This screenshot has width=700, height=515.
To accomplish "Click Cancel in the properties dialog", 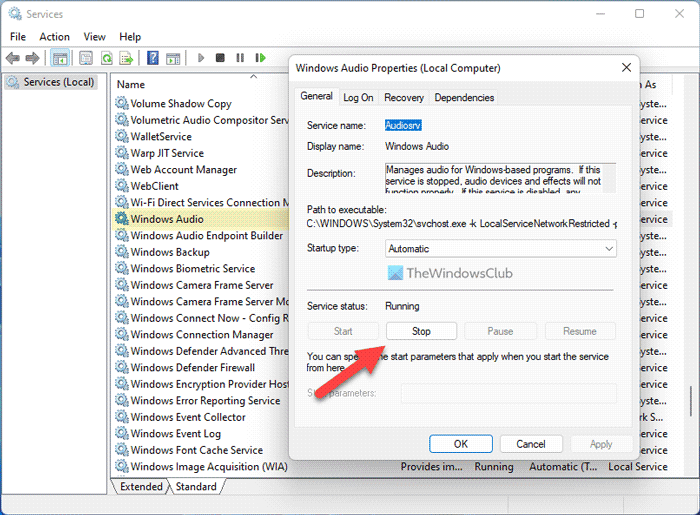I will point(531,444).
